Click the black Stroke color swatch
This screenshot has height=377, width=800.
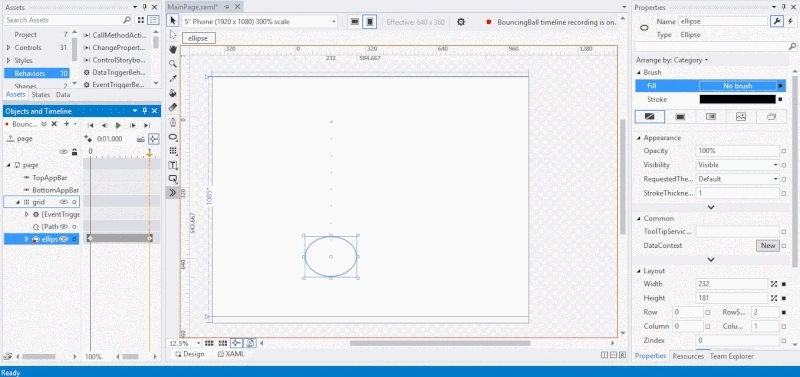[x=737, y=99]
